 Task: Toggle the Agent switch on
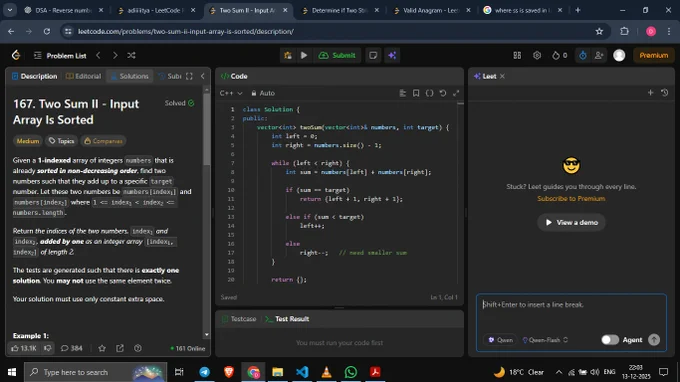(609, 340)
